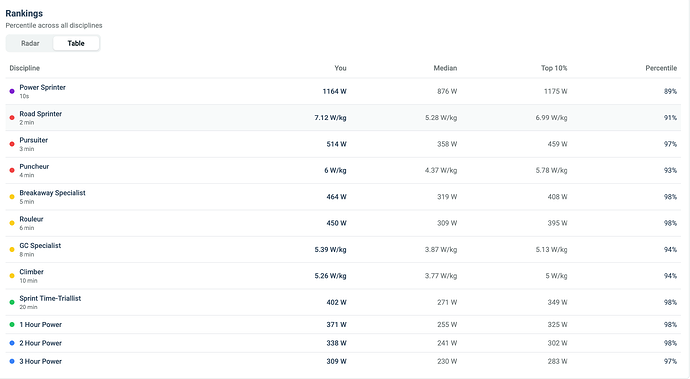Click the green dot beside Sprint Time-Triallist
Viewport: 690px width, 379px height.
(x=12, y=303)
